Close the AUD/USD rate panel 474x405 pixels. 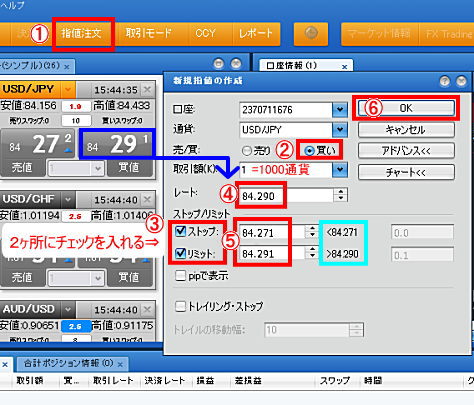[x=147, y=309]
